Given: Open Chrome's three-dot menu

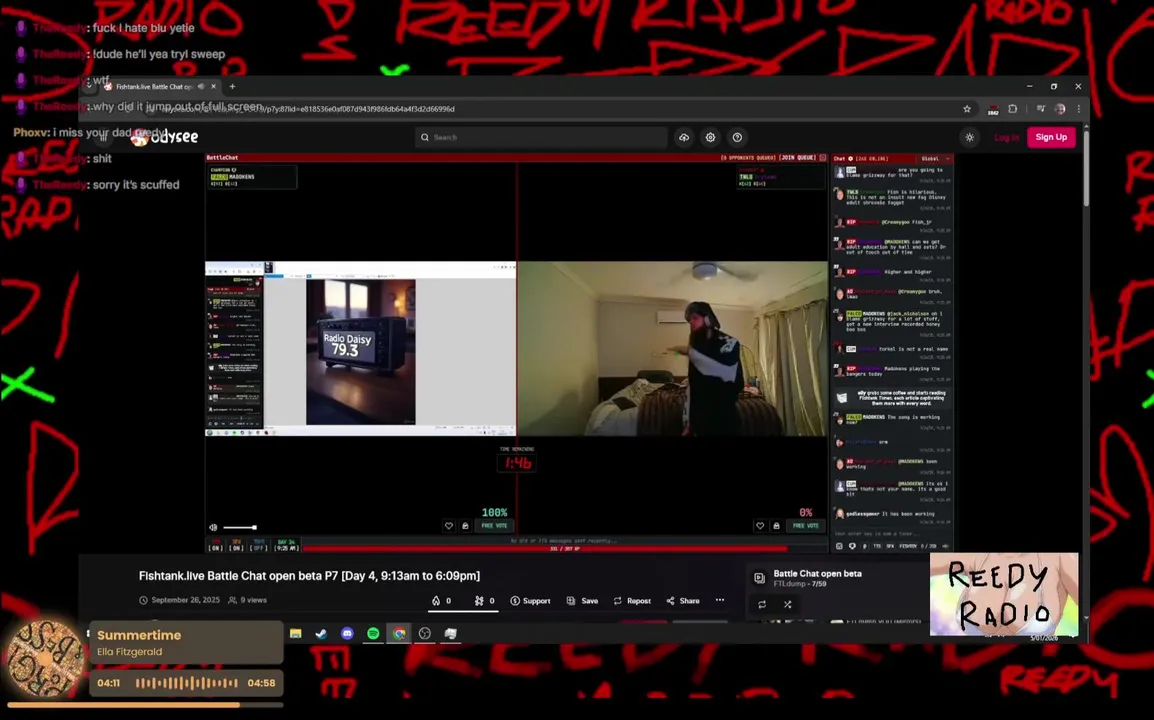Looking at the screenshot, I should click(x=1078, y=109).
